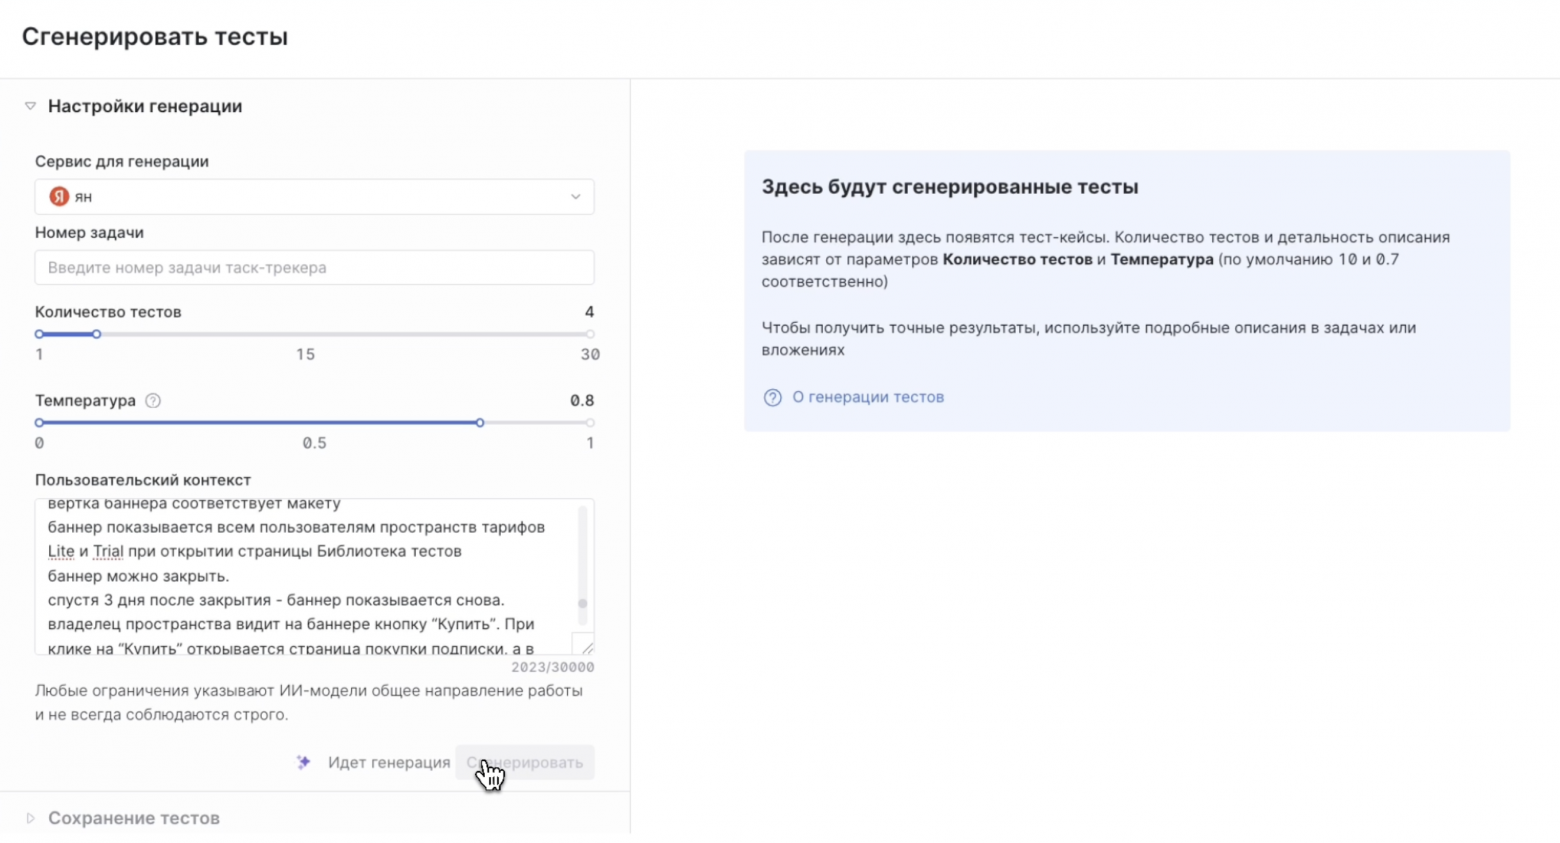Click the collapse triangle before Настройки генерации

(x=30, y=106)
